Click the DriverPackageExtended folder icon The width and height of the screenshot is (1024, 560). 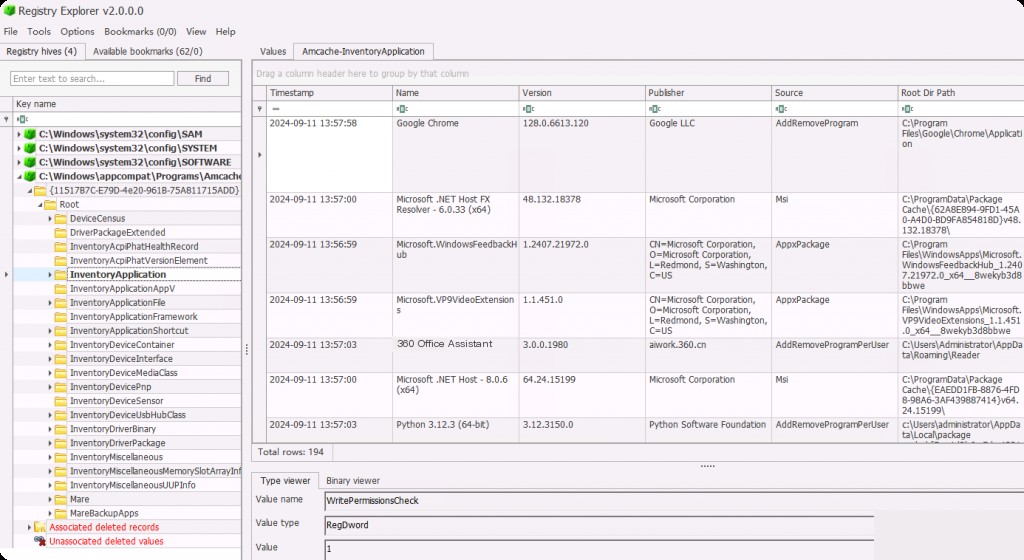click(x=61, y=232)
